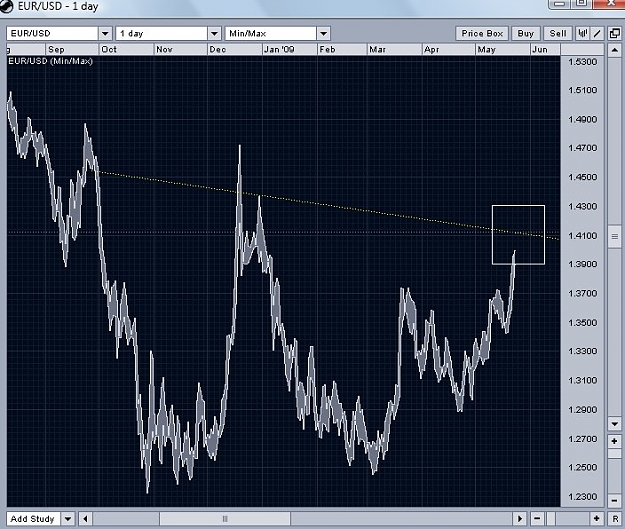Select the bar chart study icon
The height and width of the screenshot is (529, 625).
pyautogui.click(x=582, y=33)
